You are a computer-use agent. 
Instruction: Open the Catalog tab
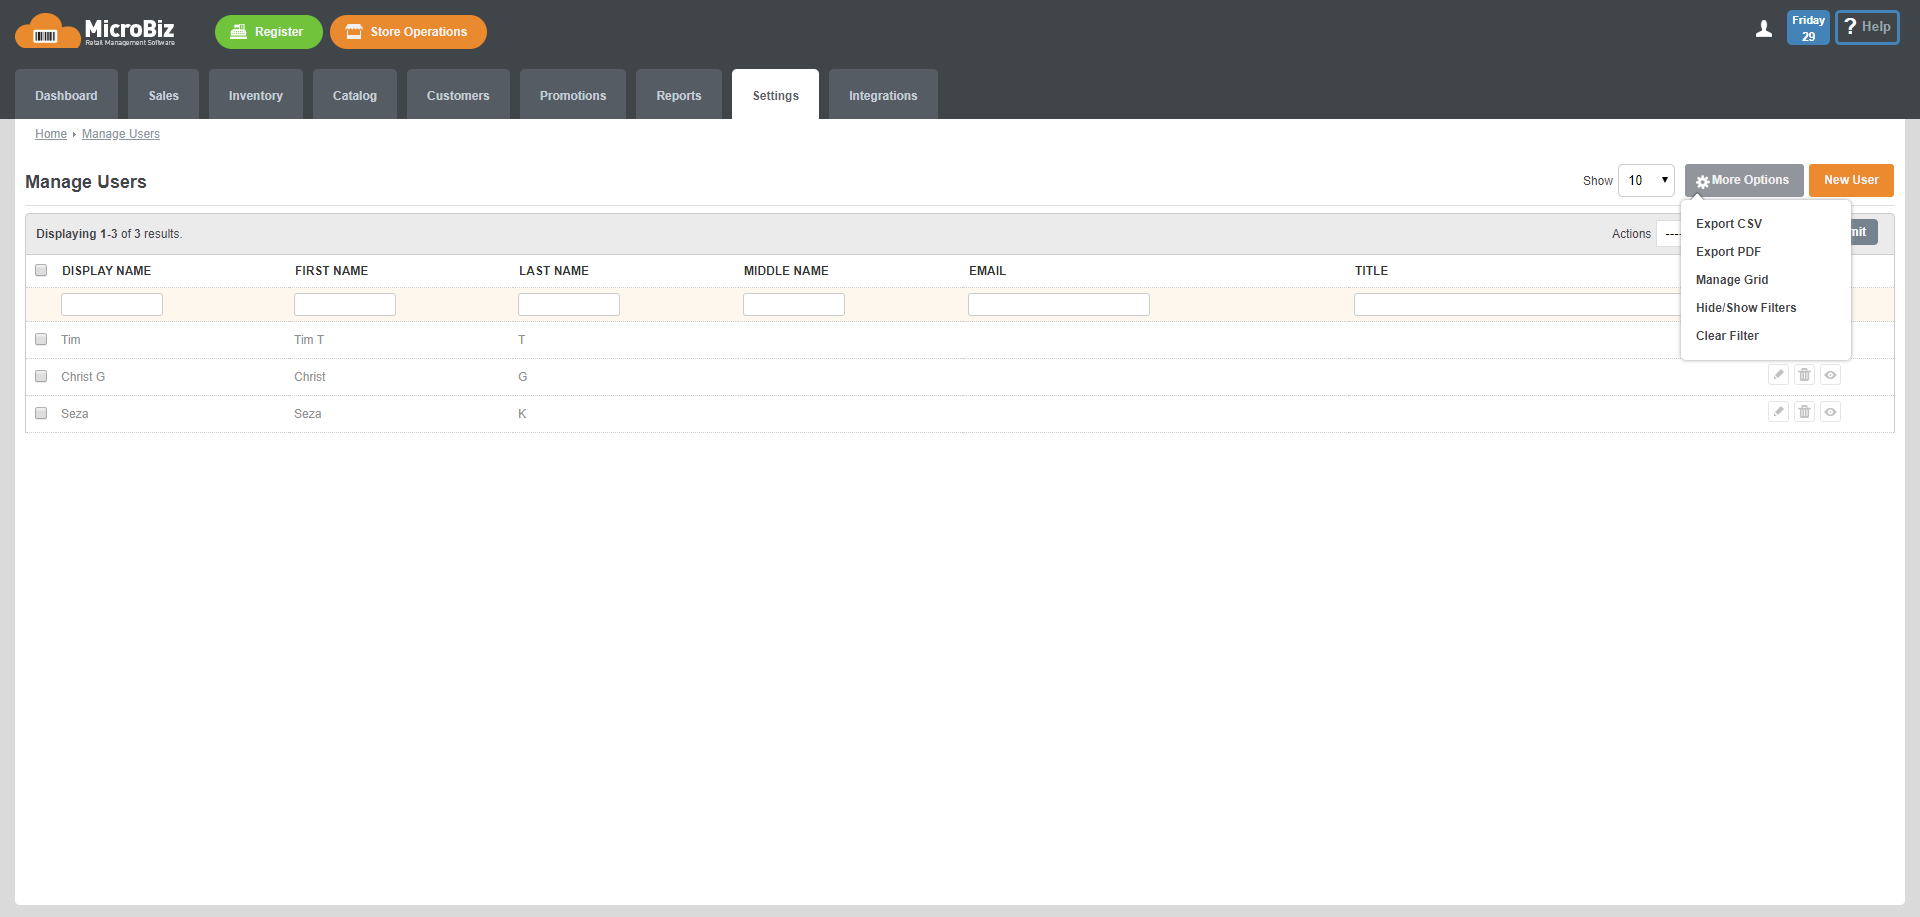click(x=355, y=94)
